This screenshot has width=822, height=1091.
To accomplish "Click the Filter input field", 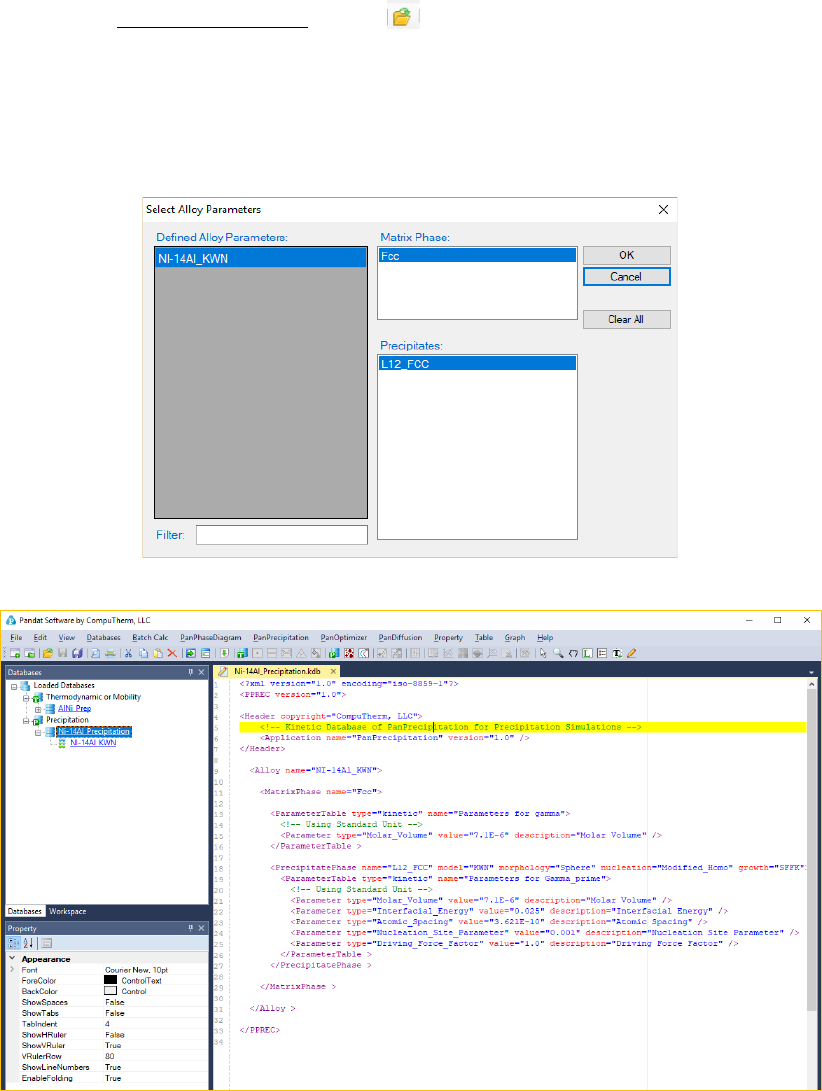I will coord(282,535).
